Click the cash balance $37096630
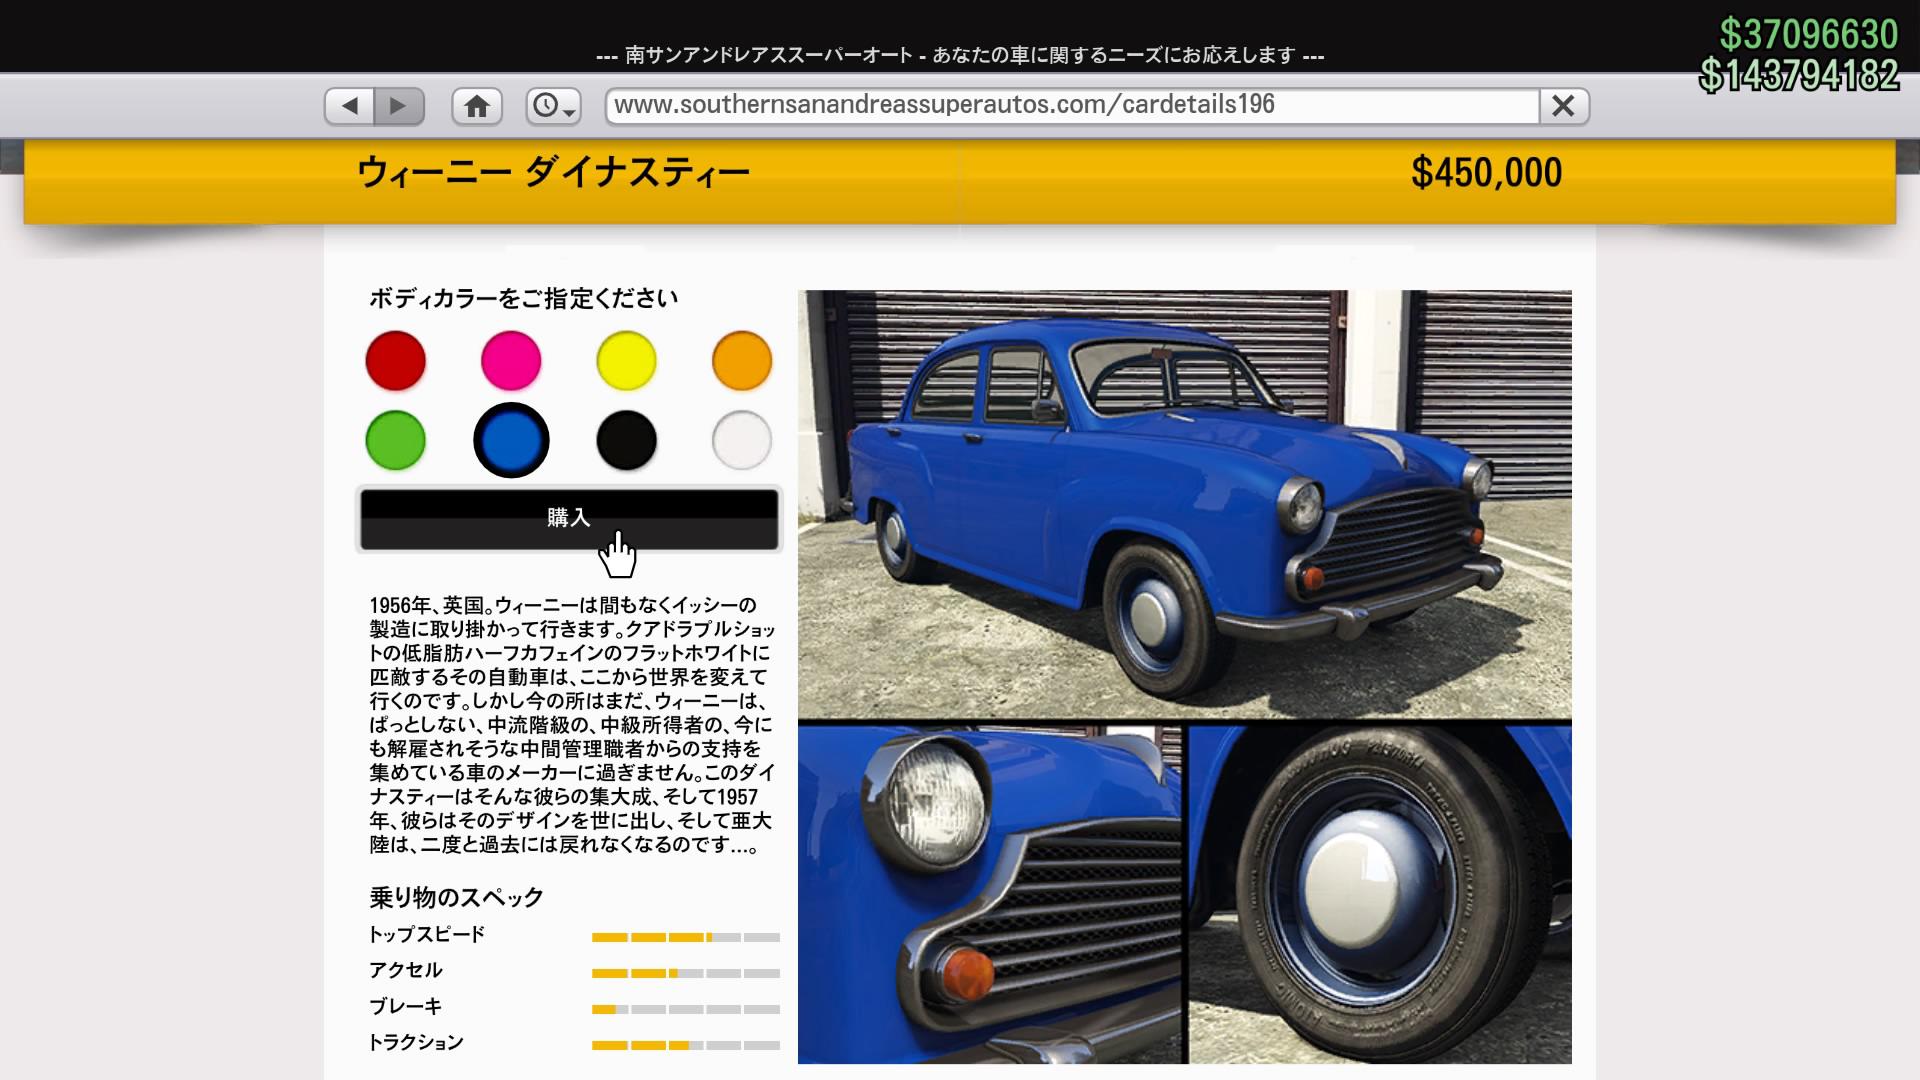Viewport: 1920px width, 1080px height. click(x=1808, y=35)
